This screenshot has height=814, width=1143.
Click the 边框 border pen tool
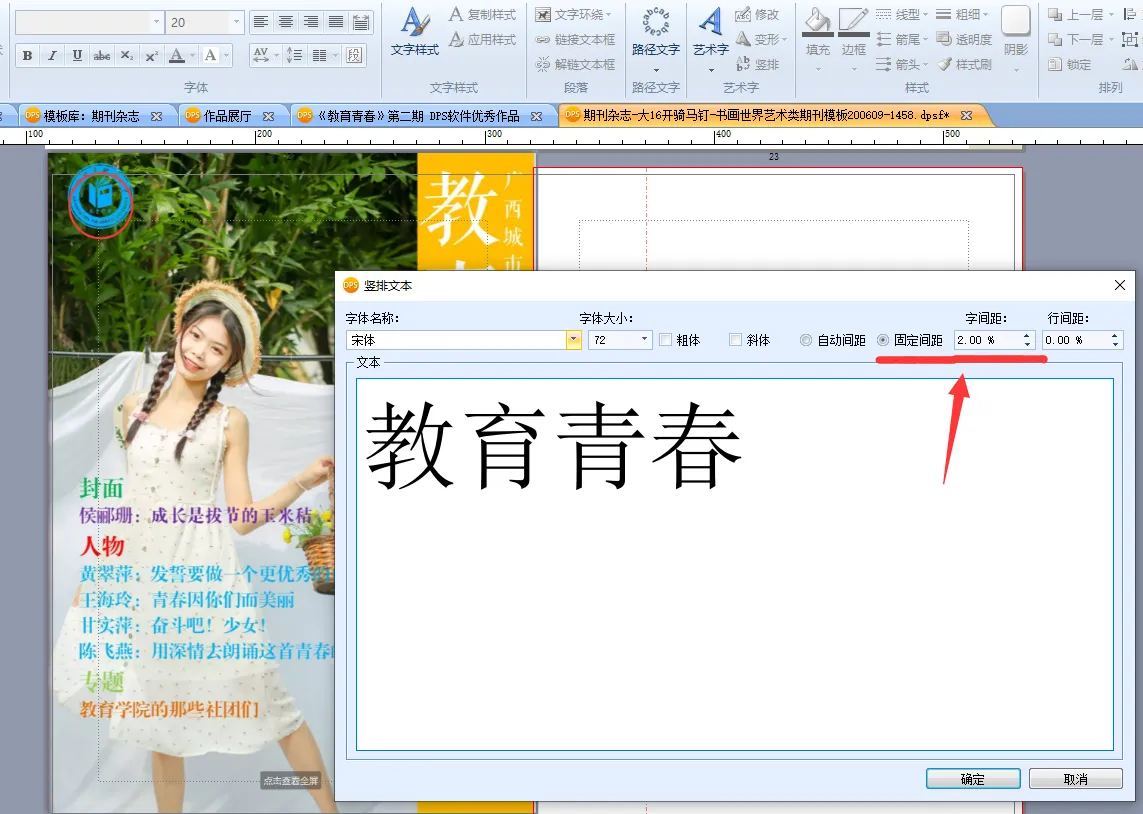pos(854,32)
